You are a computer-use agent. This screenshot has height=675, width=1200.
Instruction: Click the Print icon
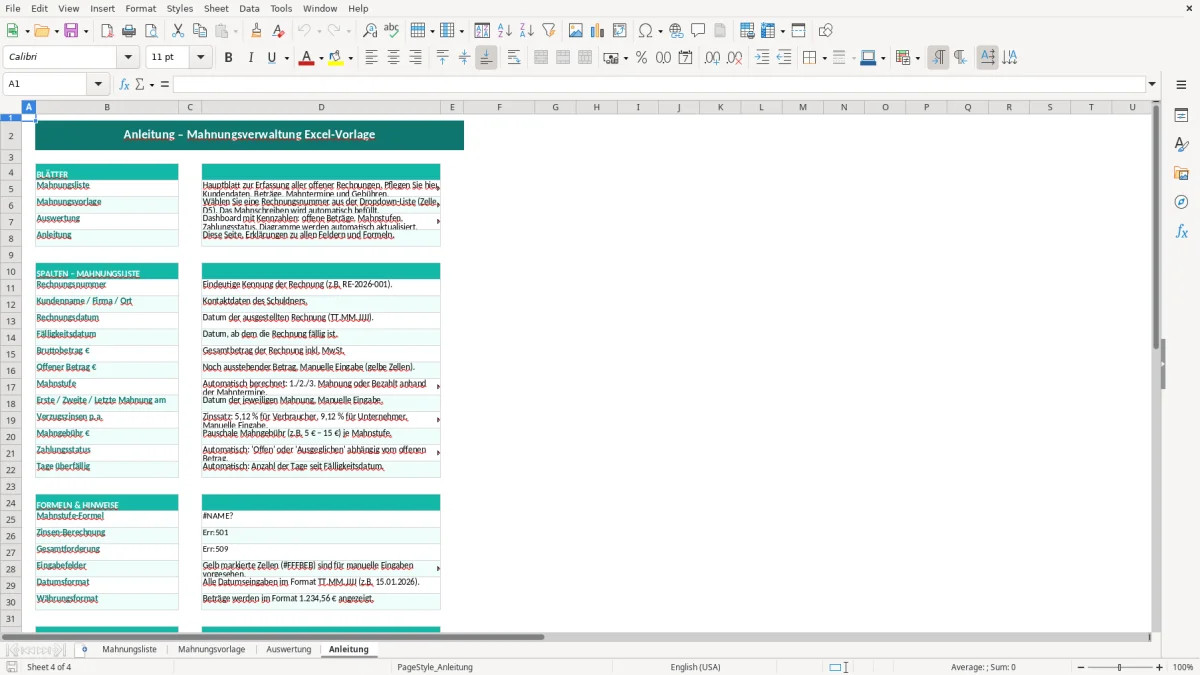[x=128, y=31]
